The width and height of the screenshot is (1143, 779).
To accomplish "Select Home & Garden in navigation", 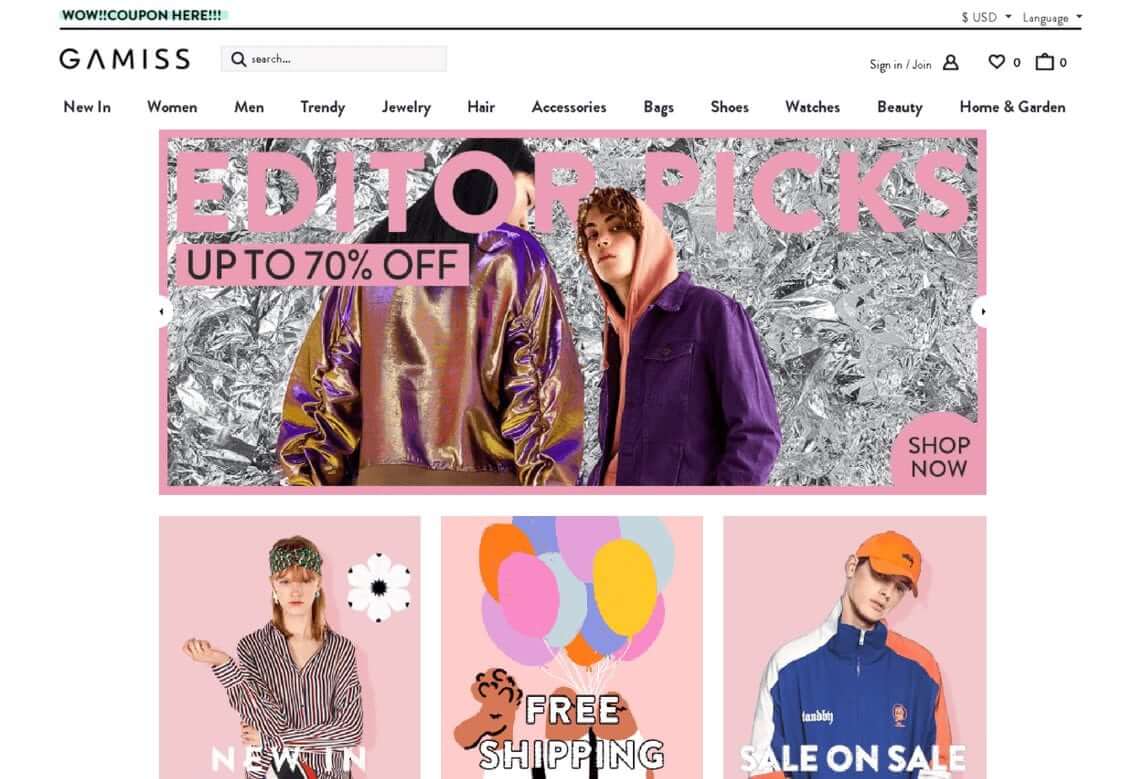I will (1012, 107).
